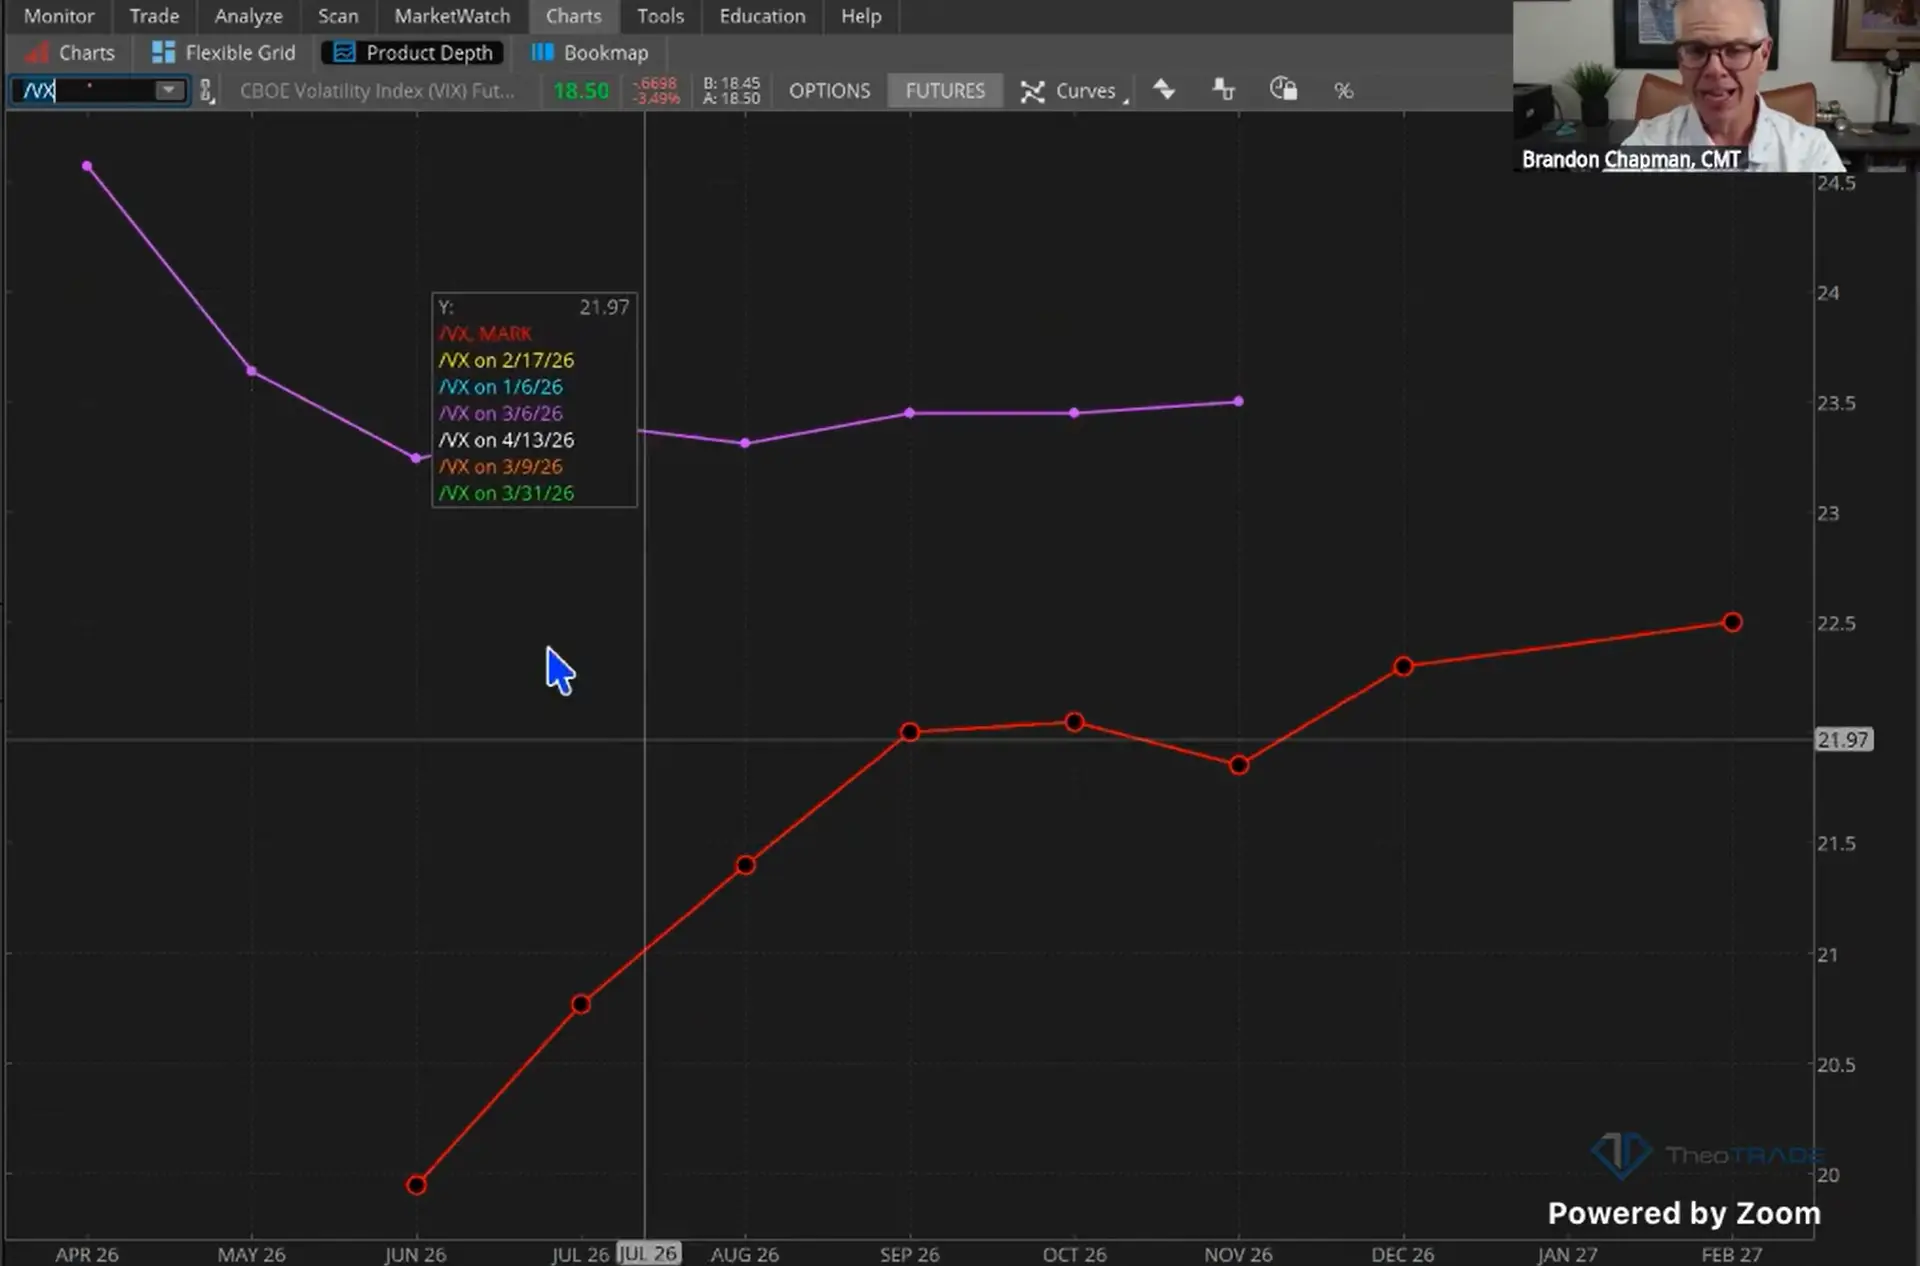This screenshot has width=1920, height=1266.
Task: Switch to the Scan tab
Action: pyautogui.click(x=338, y=16)
